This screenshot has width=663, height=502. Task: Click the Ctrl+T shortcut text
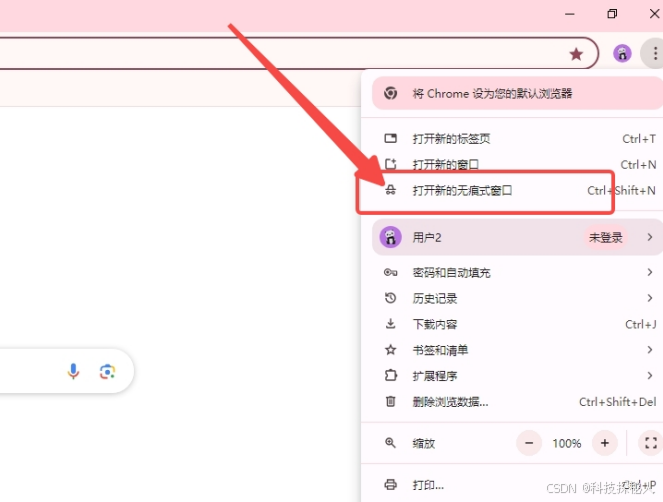point(639,139)
